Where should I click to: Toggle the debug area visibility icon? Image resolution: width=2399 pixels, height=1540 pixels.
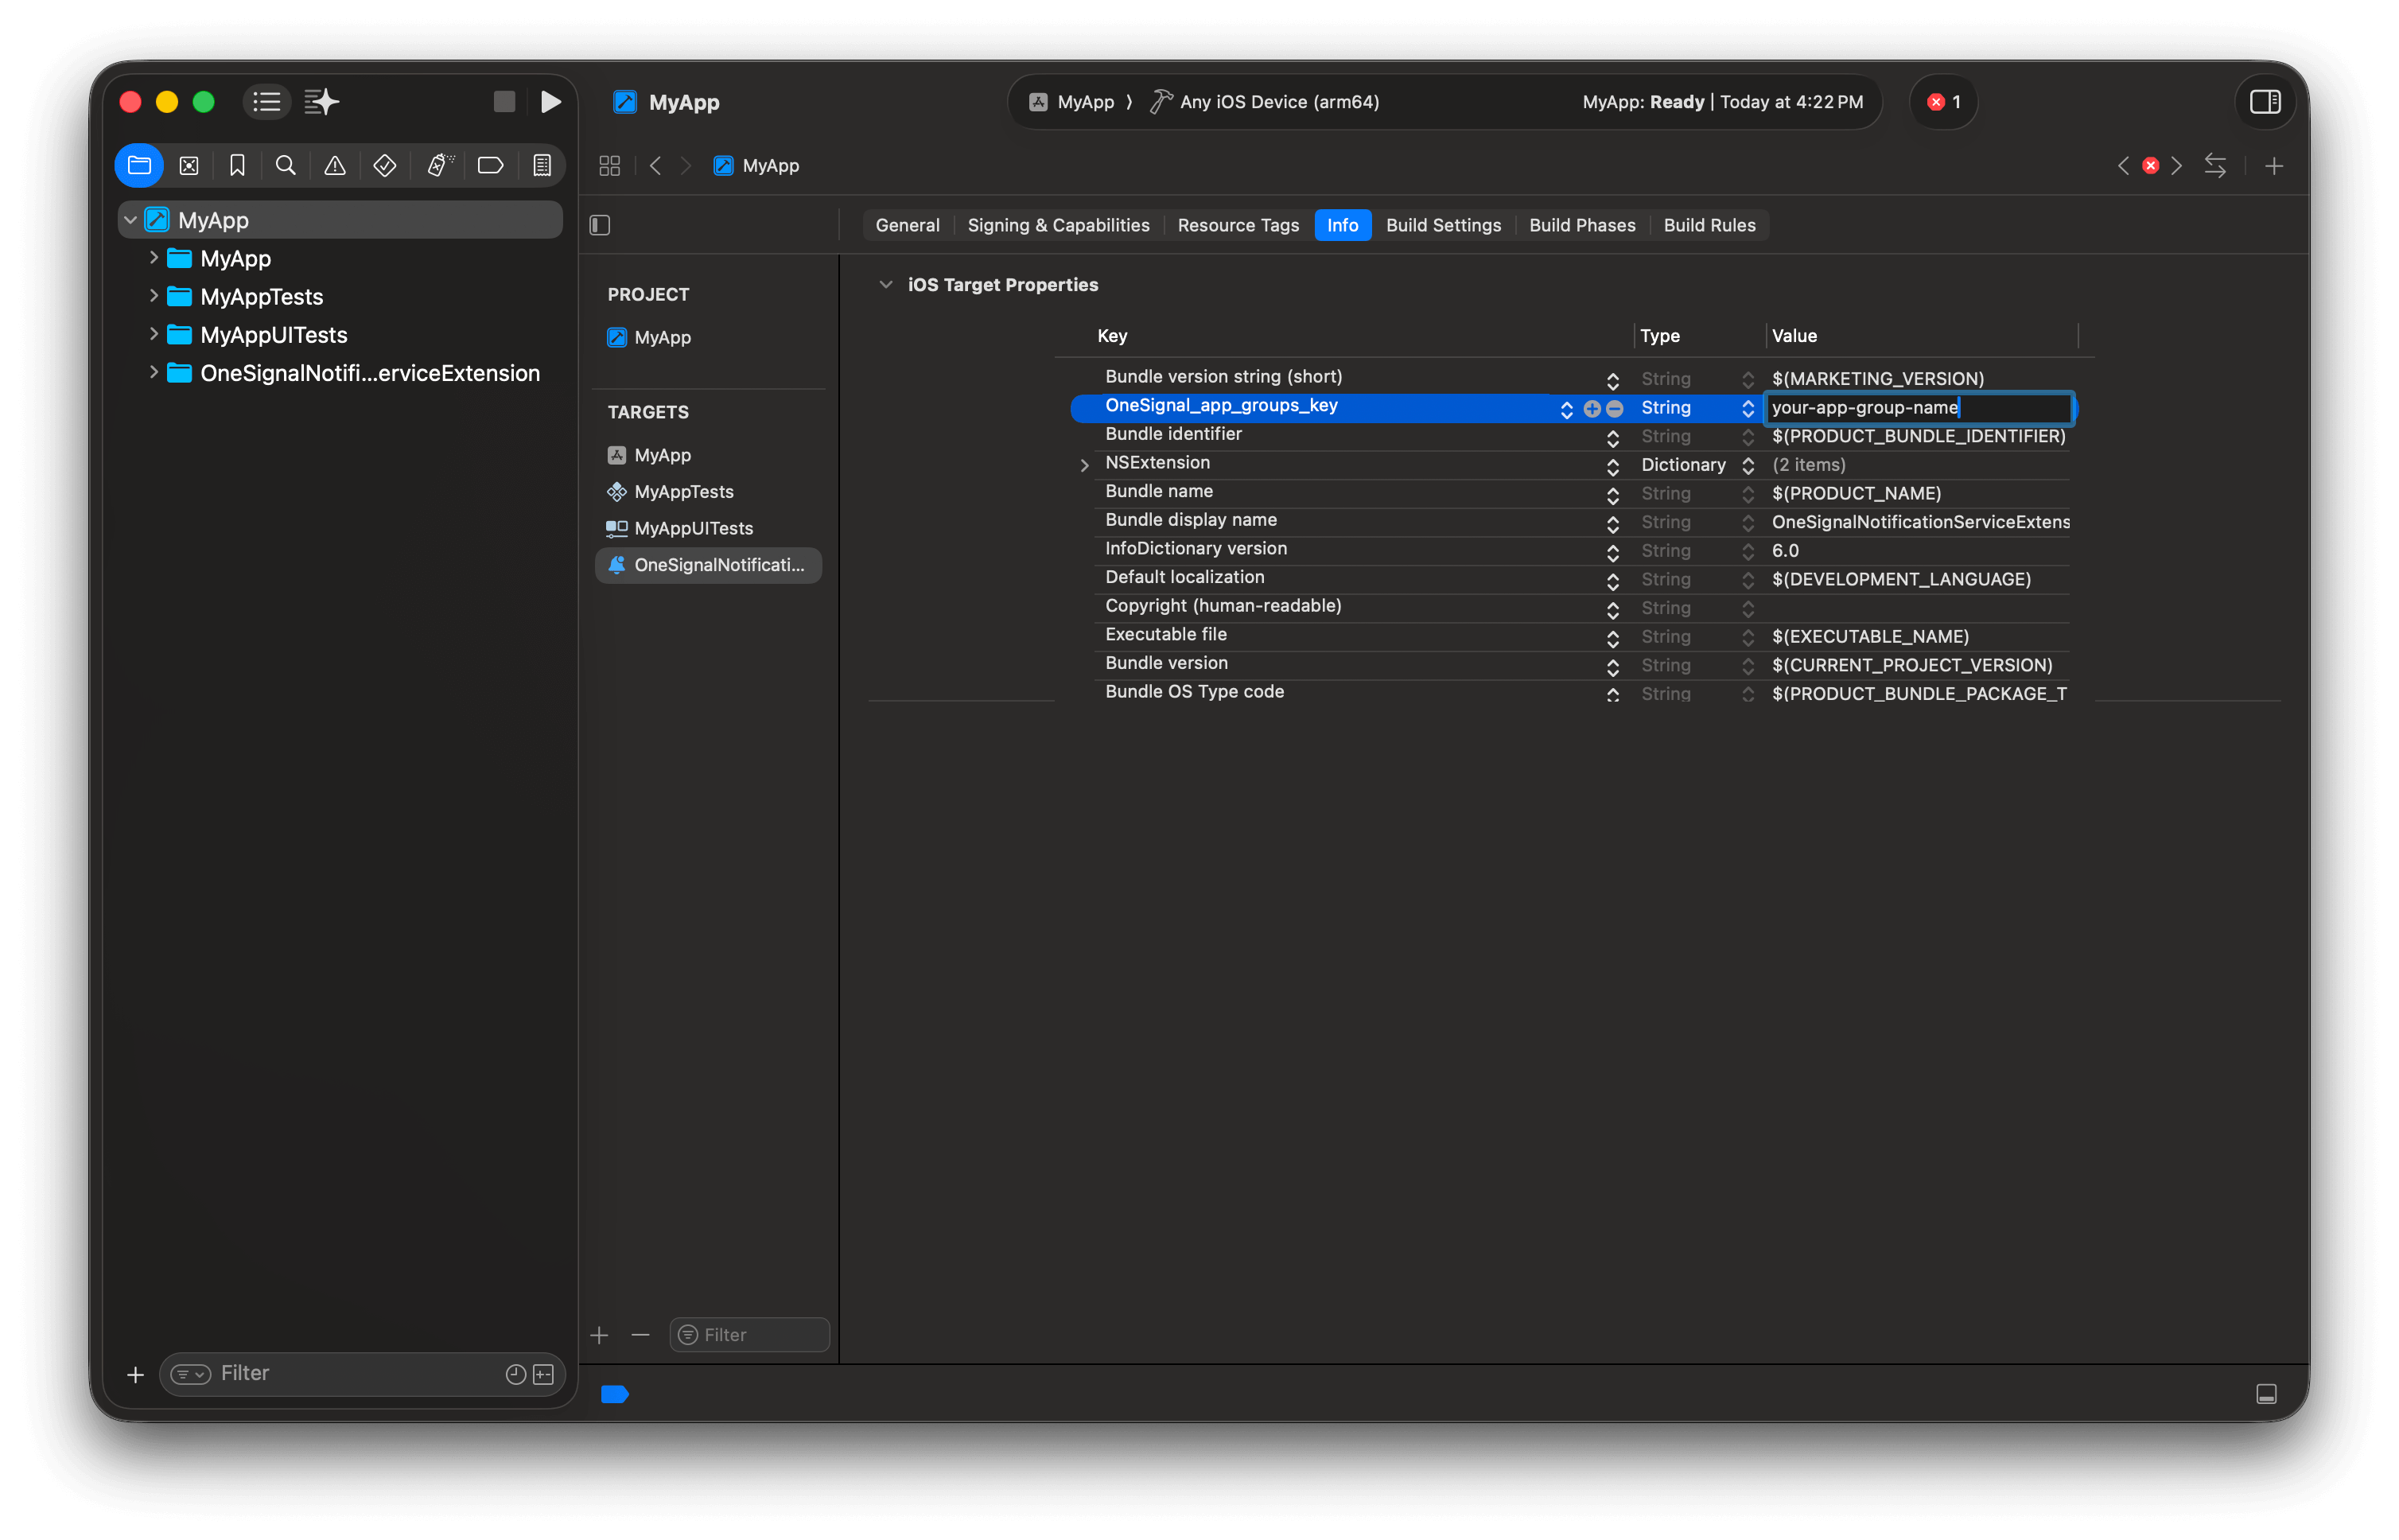(x=2265, y=1393)
